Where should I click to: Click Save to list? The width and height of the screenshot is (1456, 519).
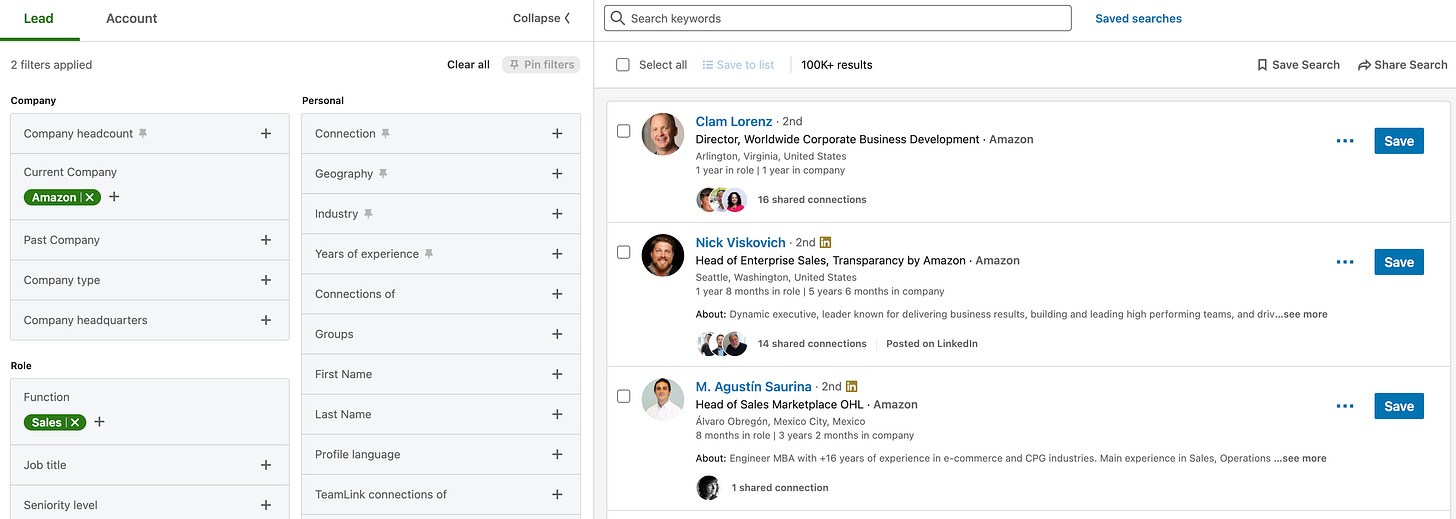pyautogui.click(x=738, y=64)
